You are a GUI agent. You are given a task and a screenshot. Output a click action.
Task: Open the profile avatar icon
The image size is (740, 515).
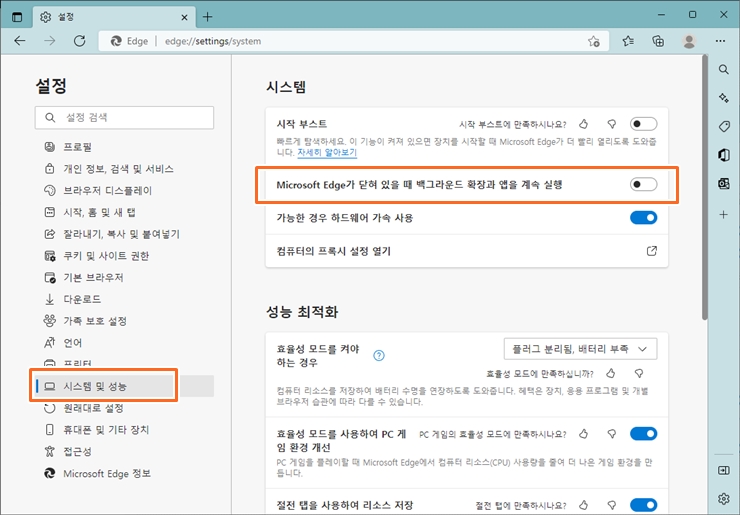pos(689,41)
